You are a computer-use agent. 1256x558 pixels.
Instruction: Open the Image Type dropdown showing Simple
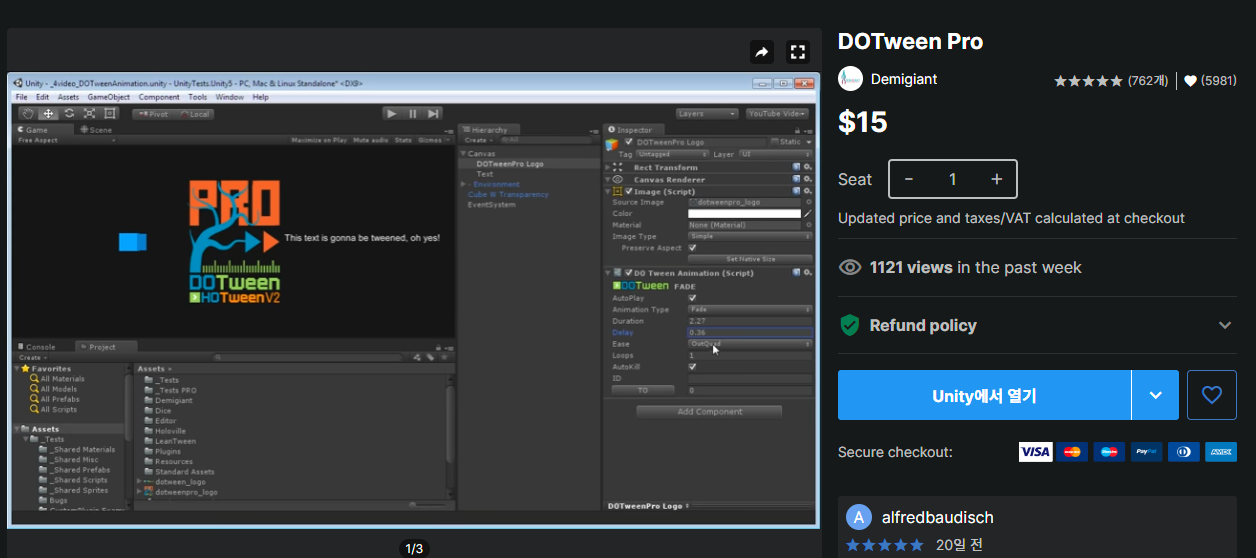click(750, 236)
